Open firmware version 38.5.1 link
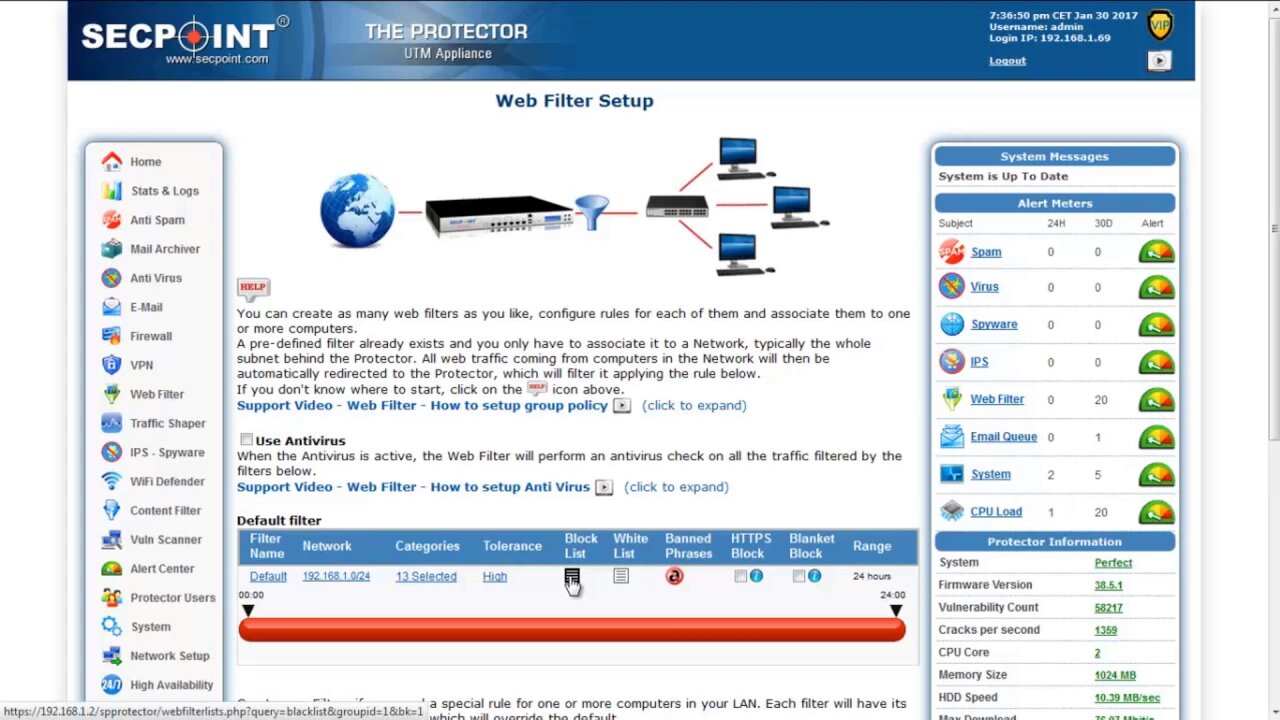This screenshot has height=720, width=1280. coord(1108,585)
